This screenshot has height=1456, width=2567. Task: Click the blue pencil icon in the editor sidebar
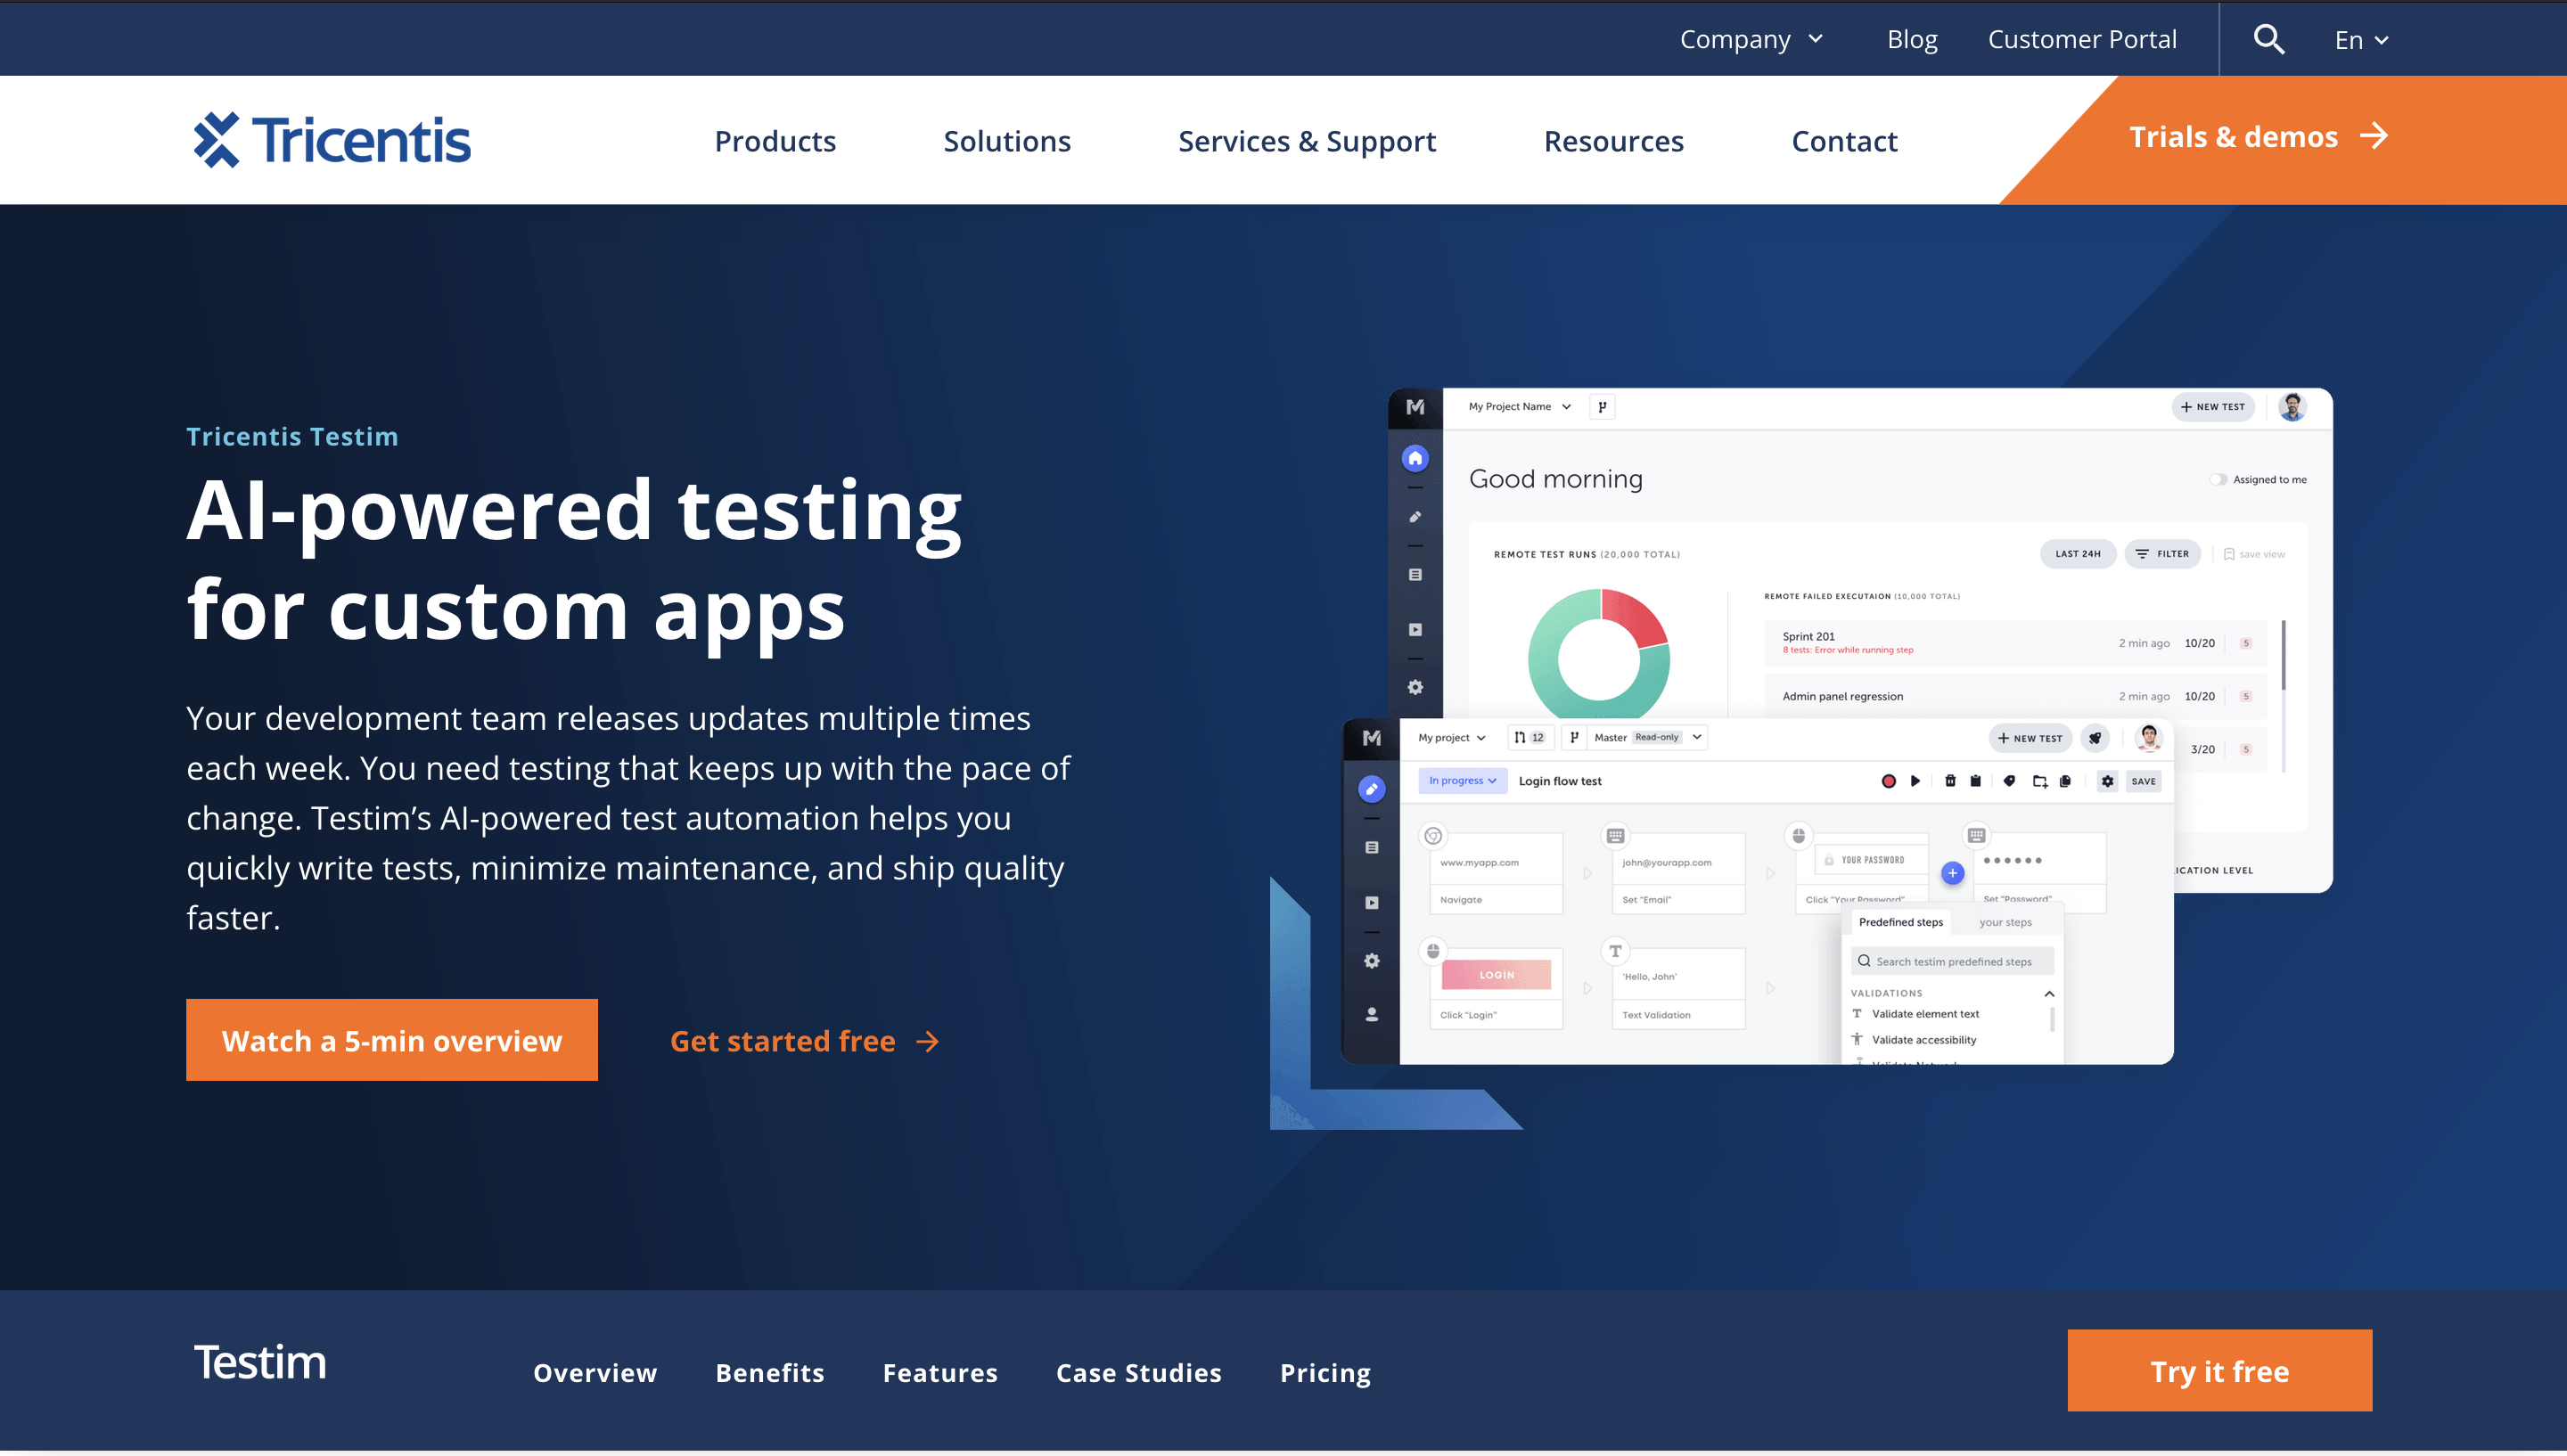click(1372, 789)
